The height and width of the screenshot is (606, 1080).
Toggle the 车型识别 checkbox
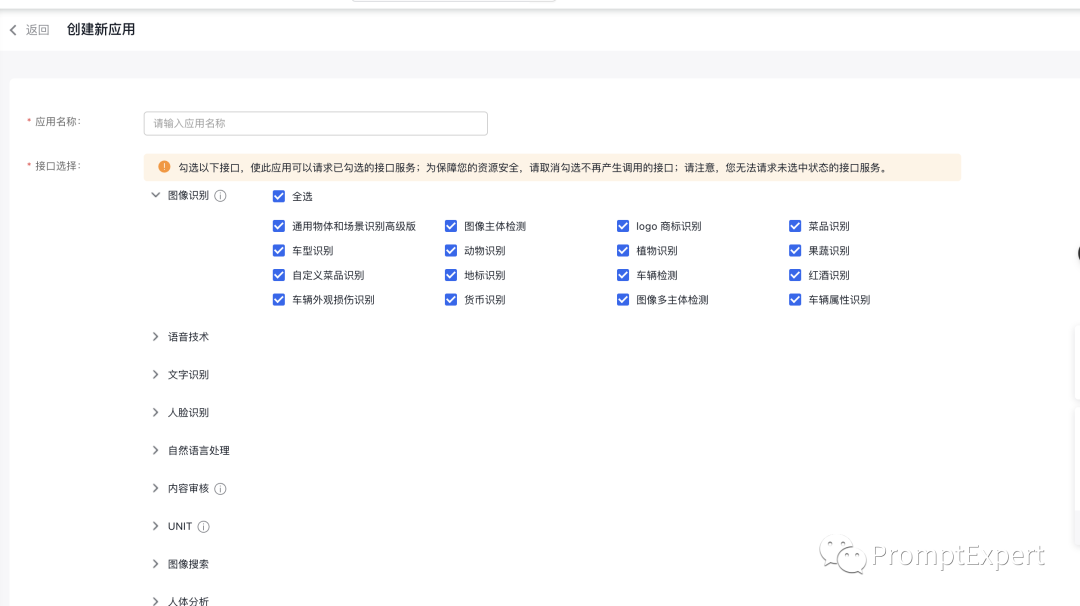pyautogui.click(x=279, y=251)
